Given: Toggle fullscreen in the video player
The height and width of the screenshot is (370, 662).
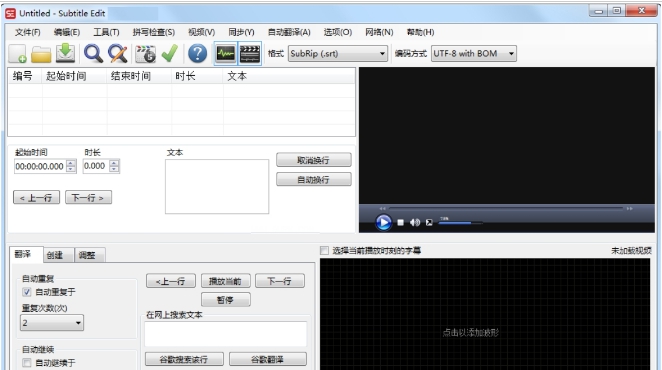Looking at the screenshot, I should tap(429, 222).
